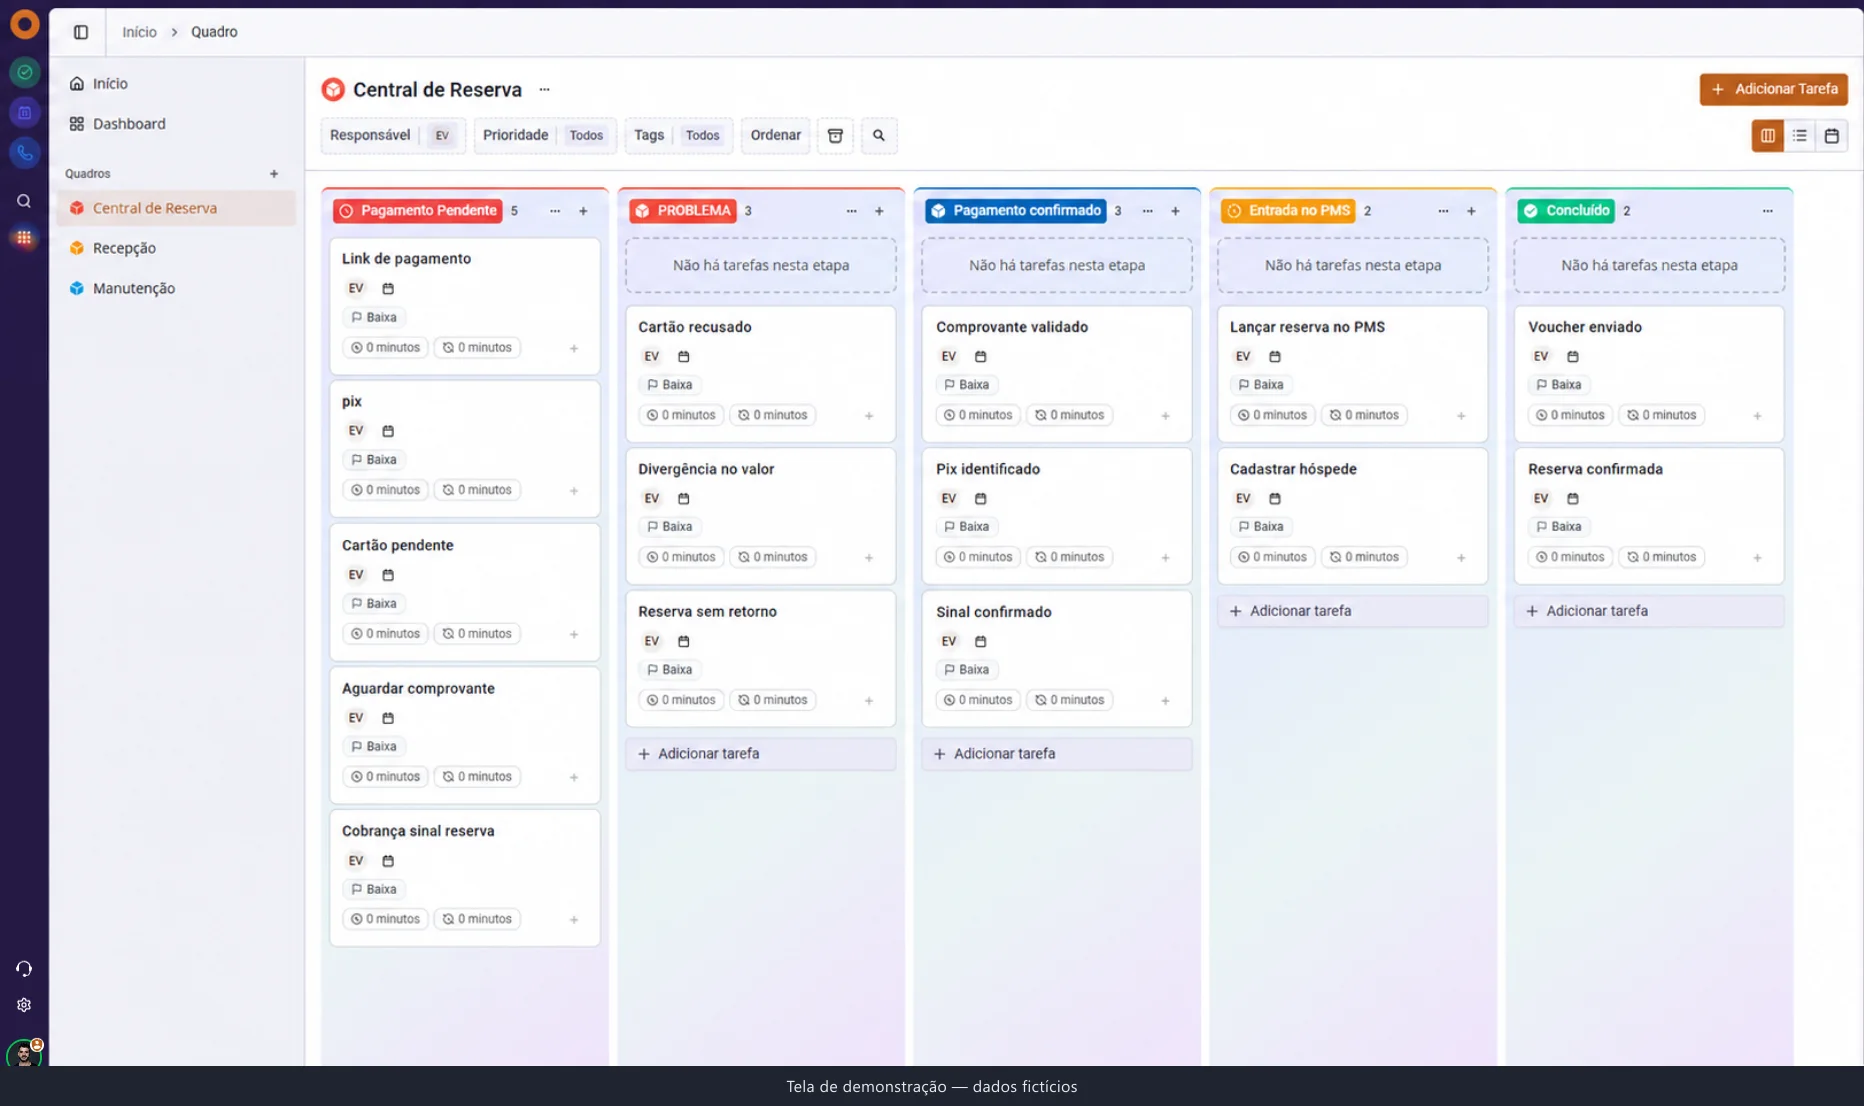The image size is (1864, 1106).
Task: Add a new board with Quadros plus
Action: [x=274, y=174]
